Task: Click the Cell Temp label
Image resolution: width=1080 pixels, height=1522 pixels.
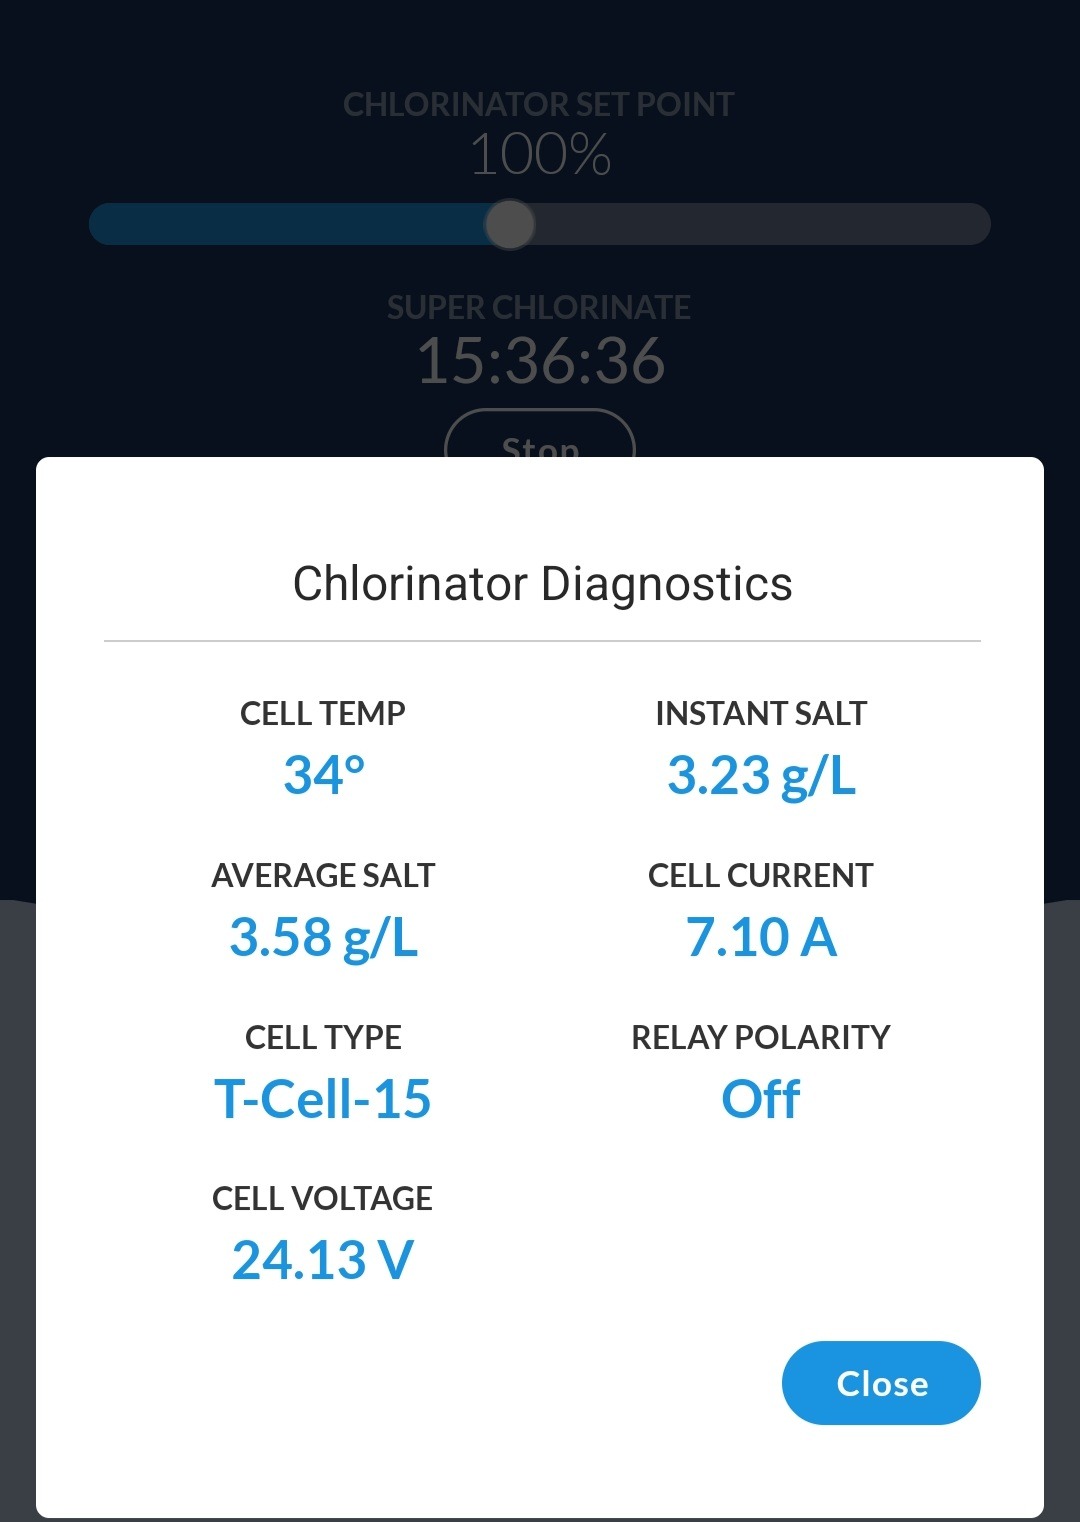Action: click(323, 713)
